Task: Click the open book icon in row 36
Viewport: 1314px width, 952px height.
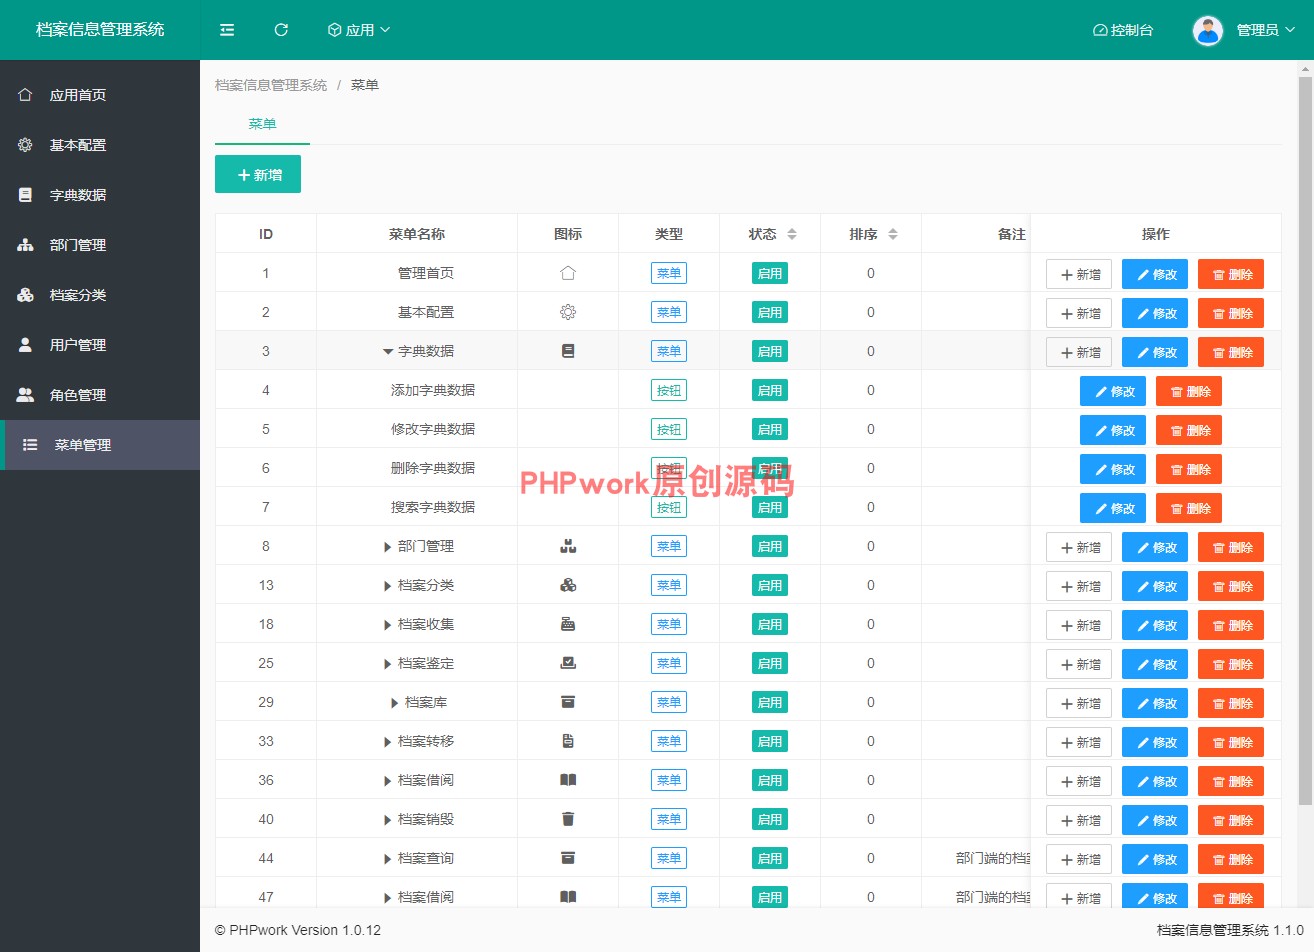Action: [568, 780]
